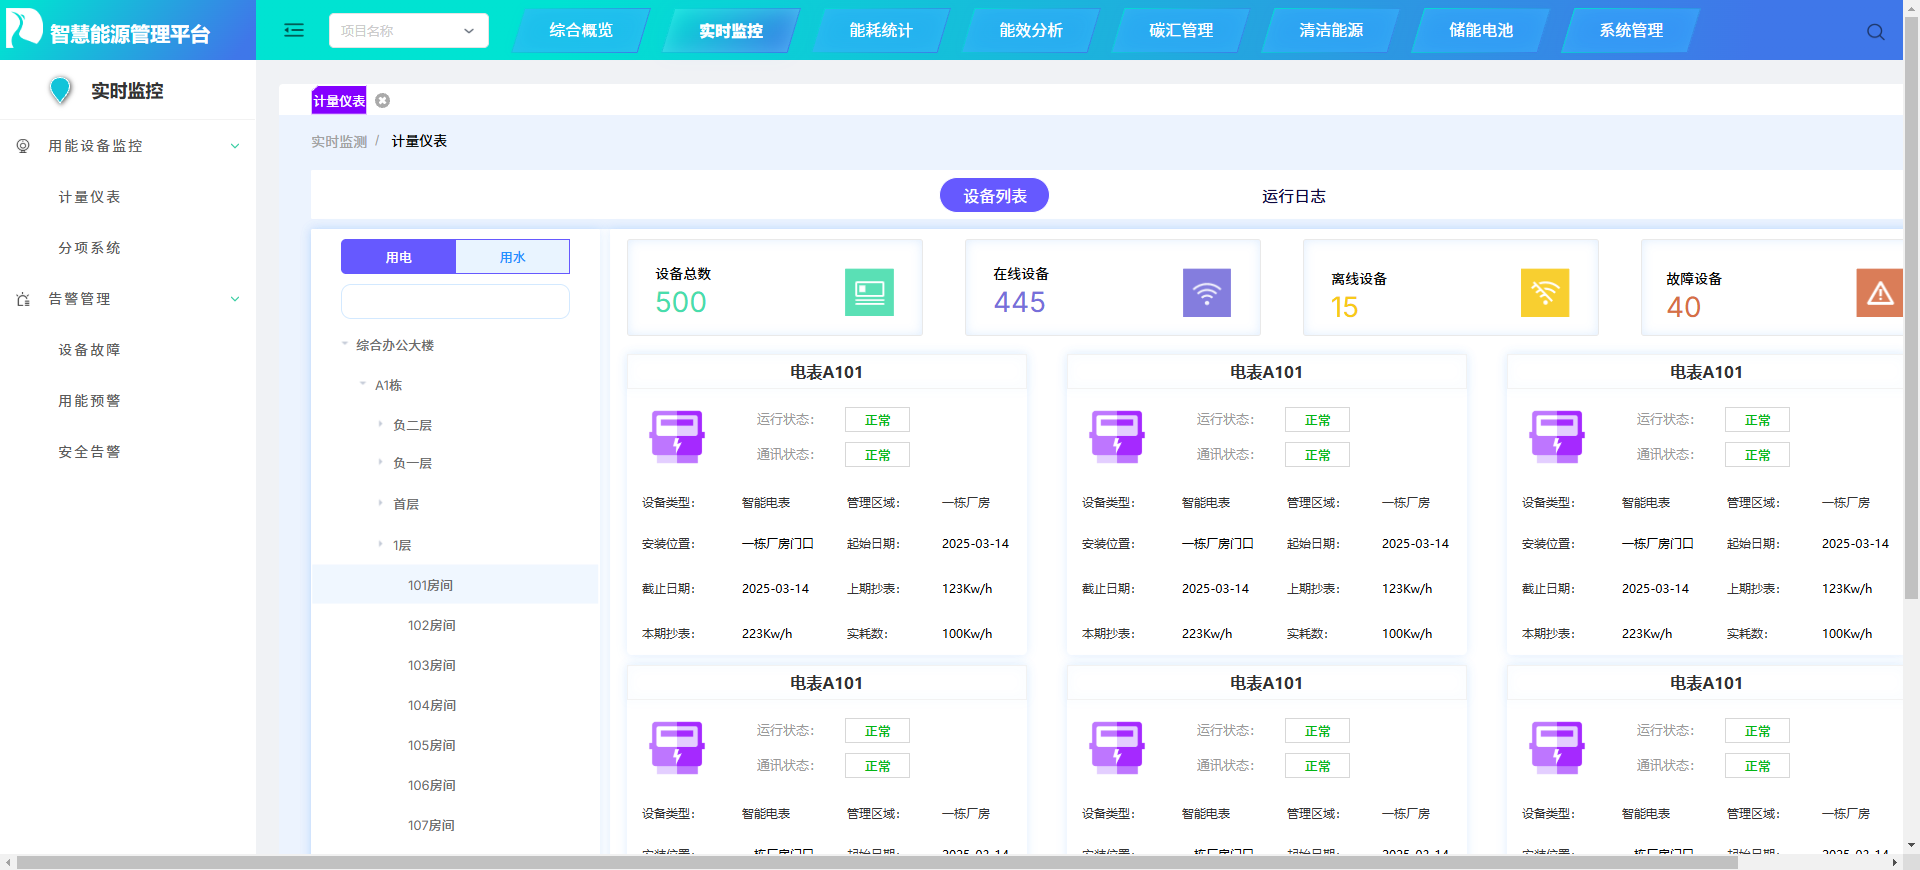Viewport: 1920px width, 870px height.
Task: Click meter icon in top-left 电表A101 card
Action: [x=677, y=436]
